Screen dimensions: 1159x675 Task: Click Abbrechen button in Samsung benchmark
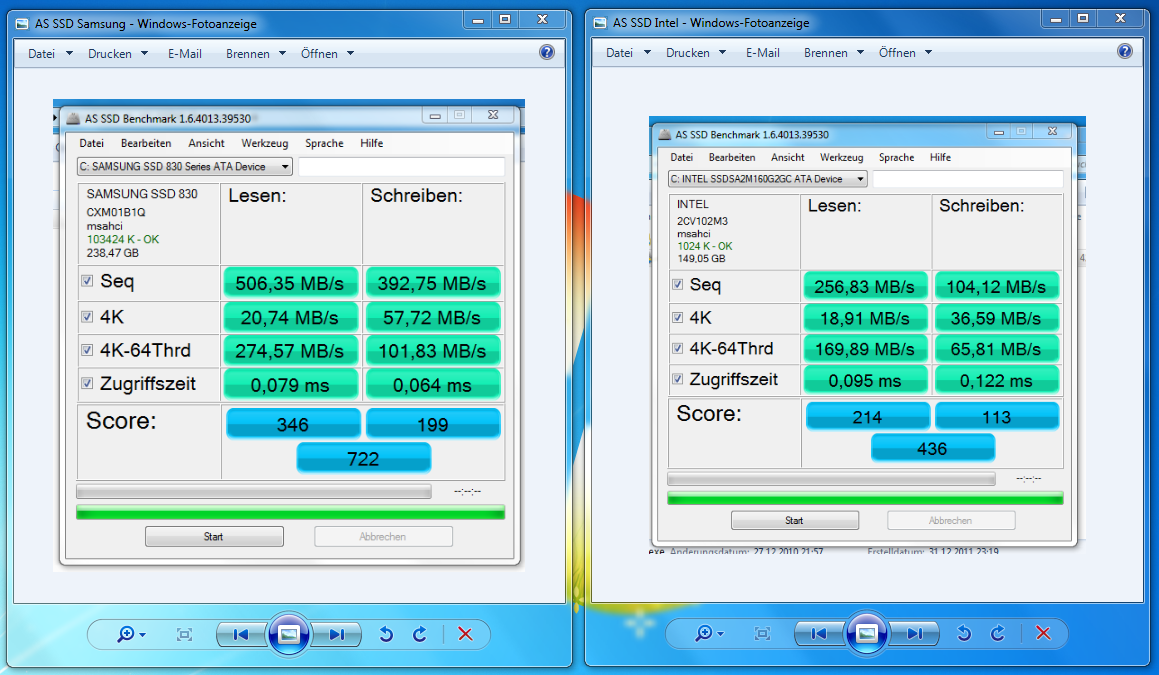383,537
